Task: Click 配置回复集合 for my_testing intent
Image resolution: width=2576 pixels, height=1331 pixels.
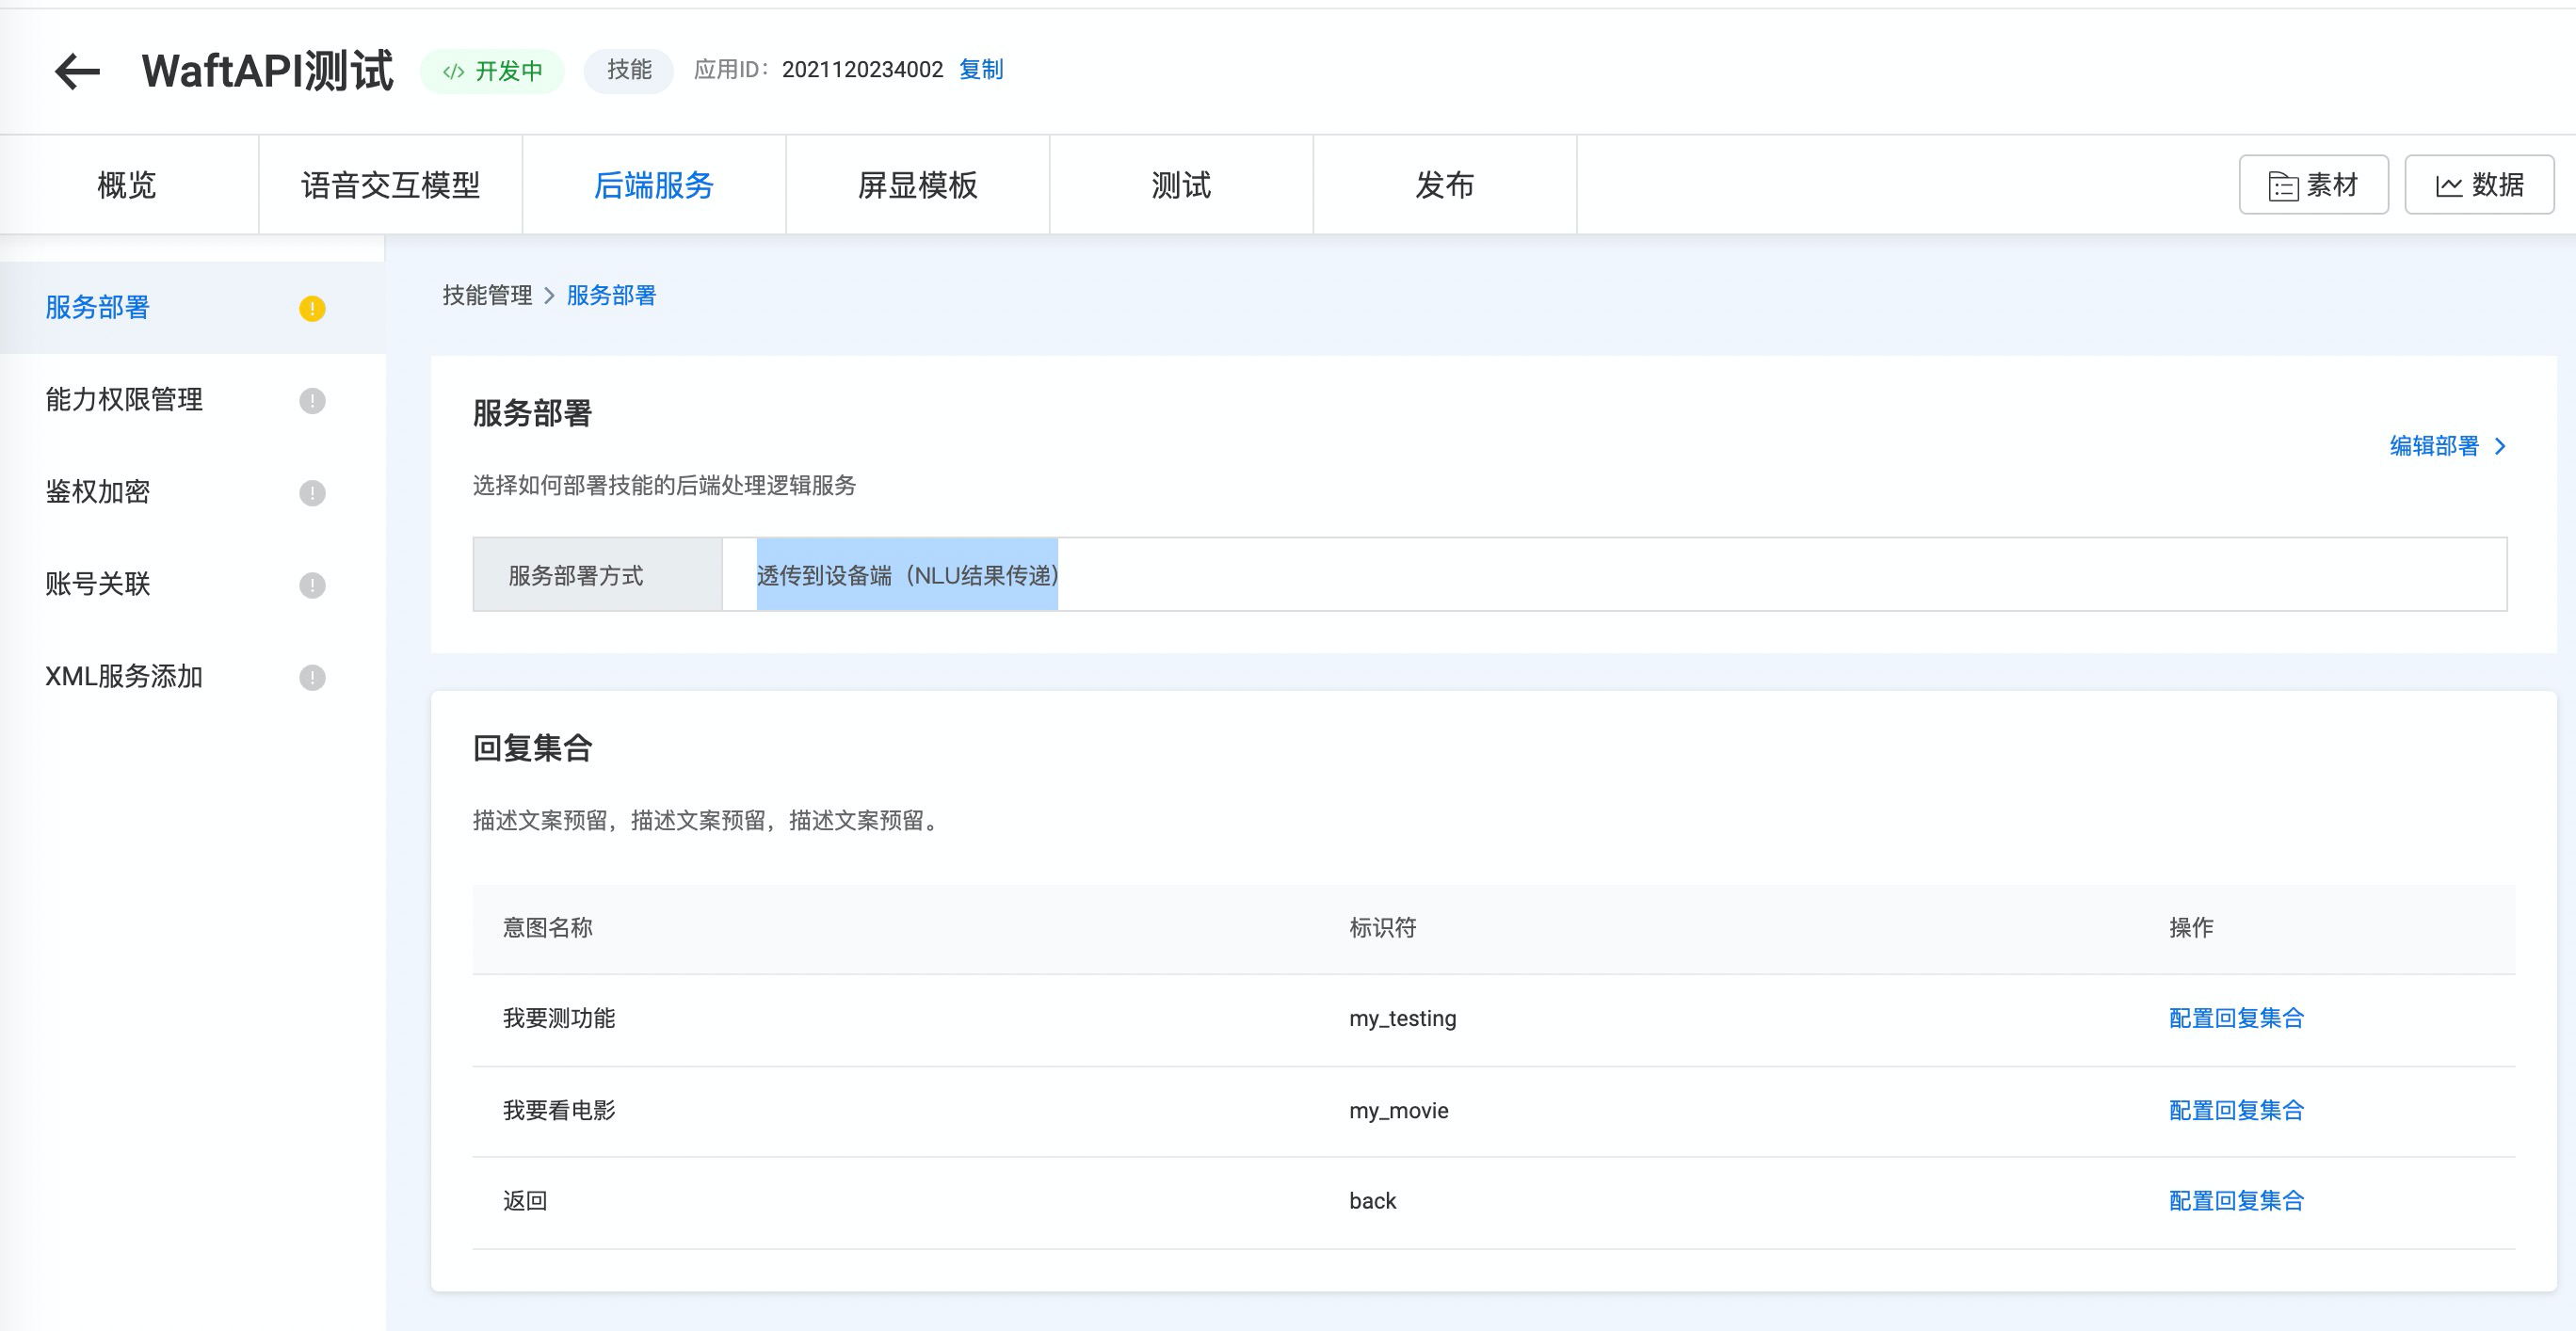Action: [2235, 1018]
